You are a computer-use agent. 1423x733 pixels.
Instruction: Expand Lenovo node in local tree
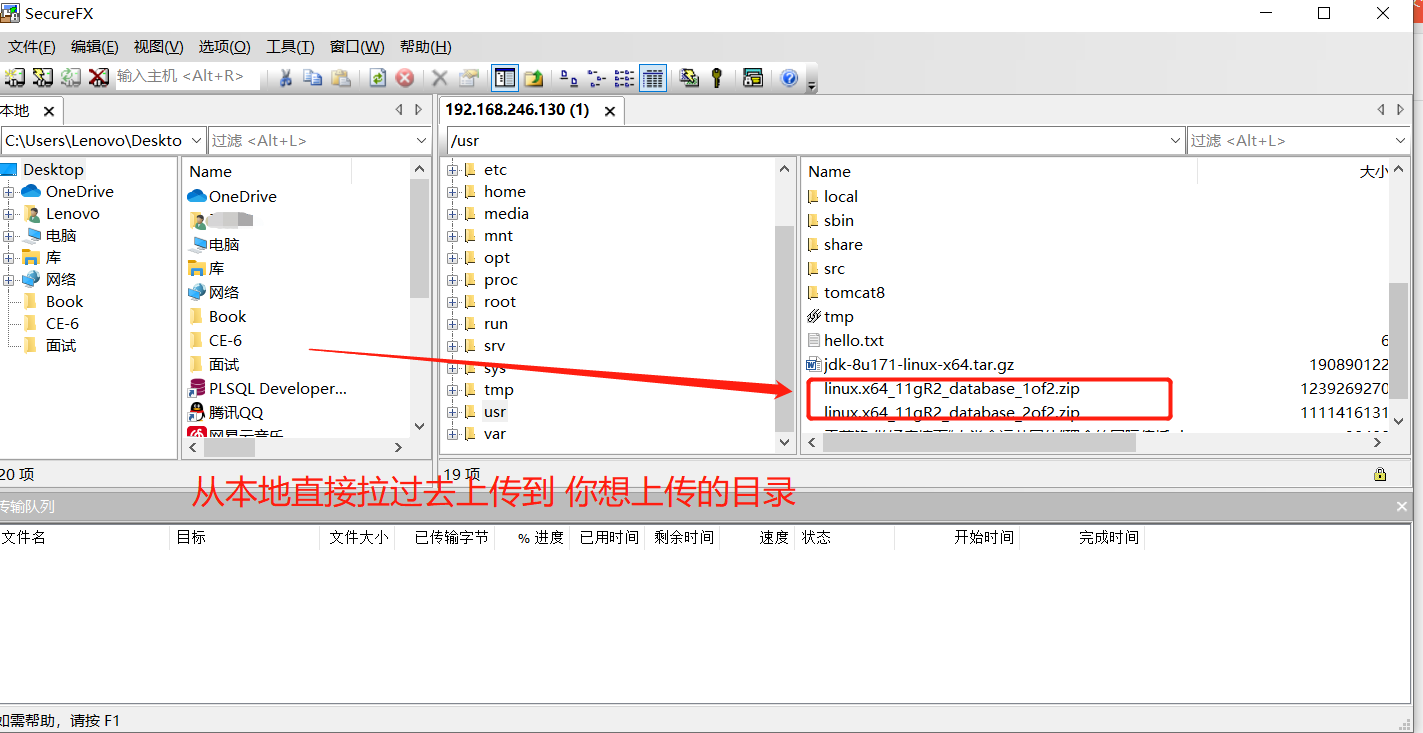[x=9, y=214]
